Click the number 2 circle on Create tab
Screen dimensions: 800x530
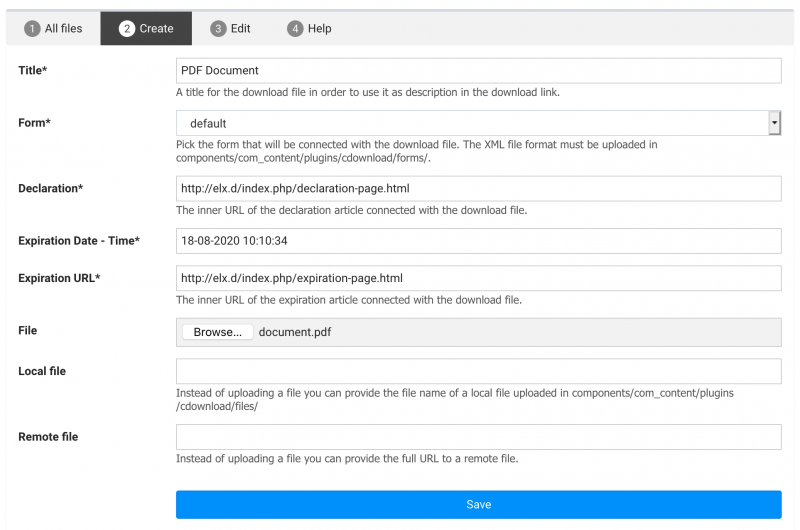point(127,29)
